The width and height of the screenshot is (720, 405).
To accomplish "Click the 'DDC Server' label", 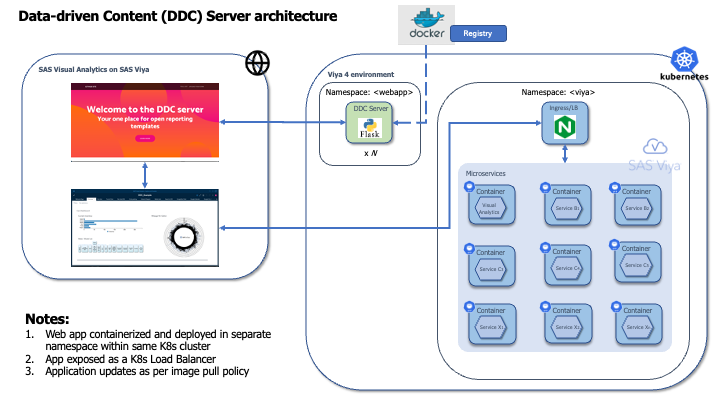I will pyautogui.click(x=371, y=108).
